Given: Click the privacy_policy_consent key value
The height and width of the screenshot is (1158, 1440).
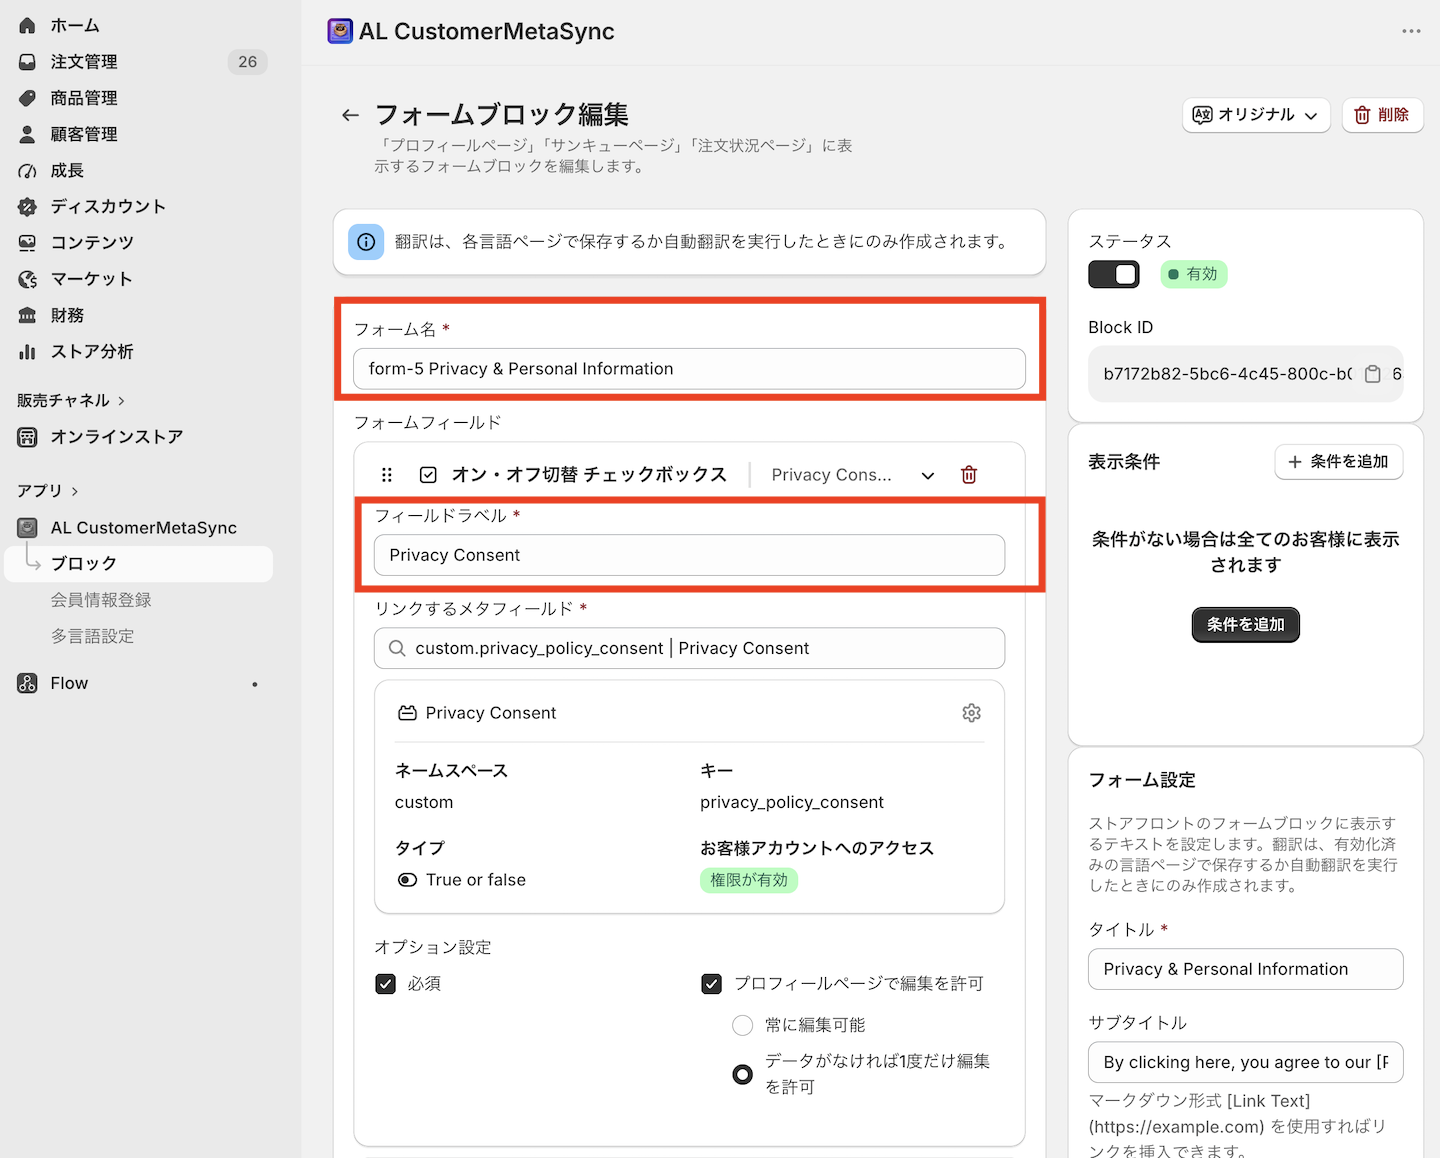Looking at the screenshot, I should (x=792, y=802).
